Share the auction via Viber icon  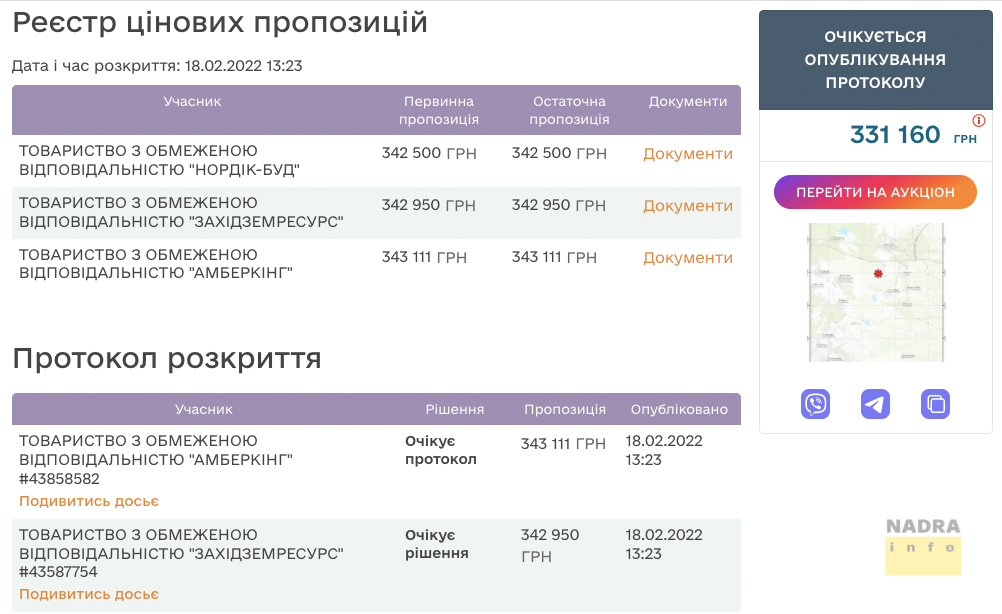[816, 404]
